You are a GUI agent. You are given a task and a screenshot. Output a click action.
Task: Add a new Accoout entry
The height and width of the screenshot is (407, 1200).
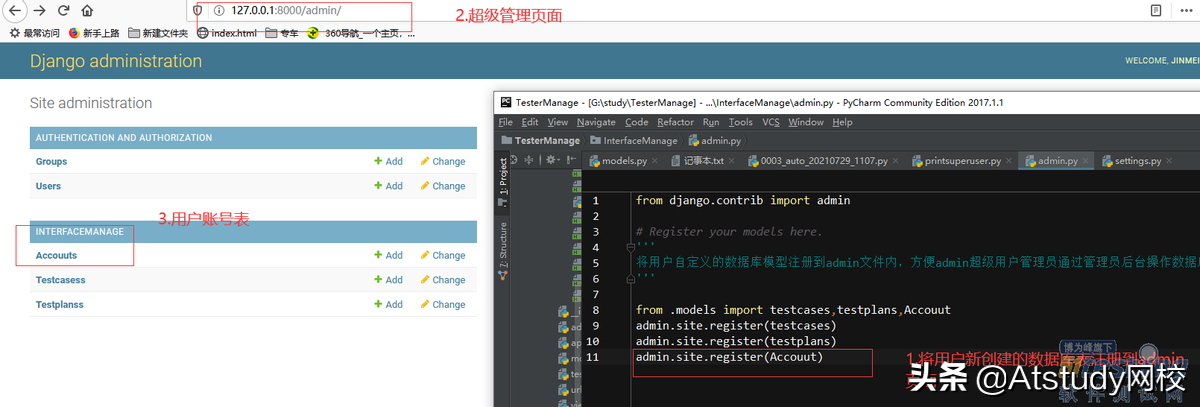tap(388, 255)
